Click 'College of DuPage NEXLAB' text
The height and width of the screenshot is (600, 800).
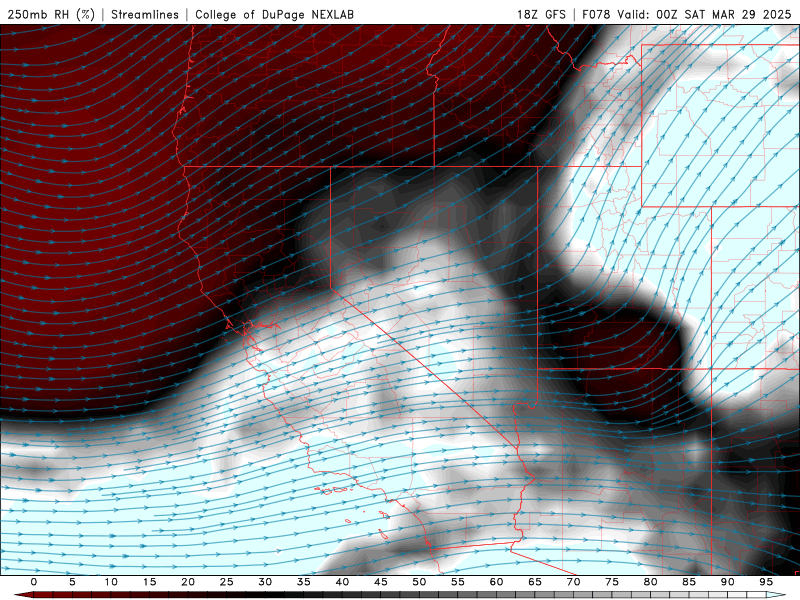point(274,14)
